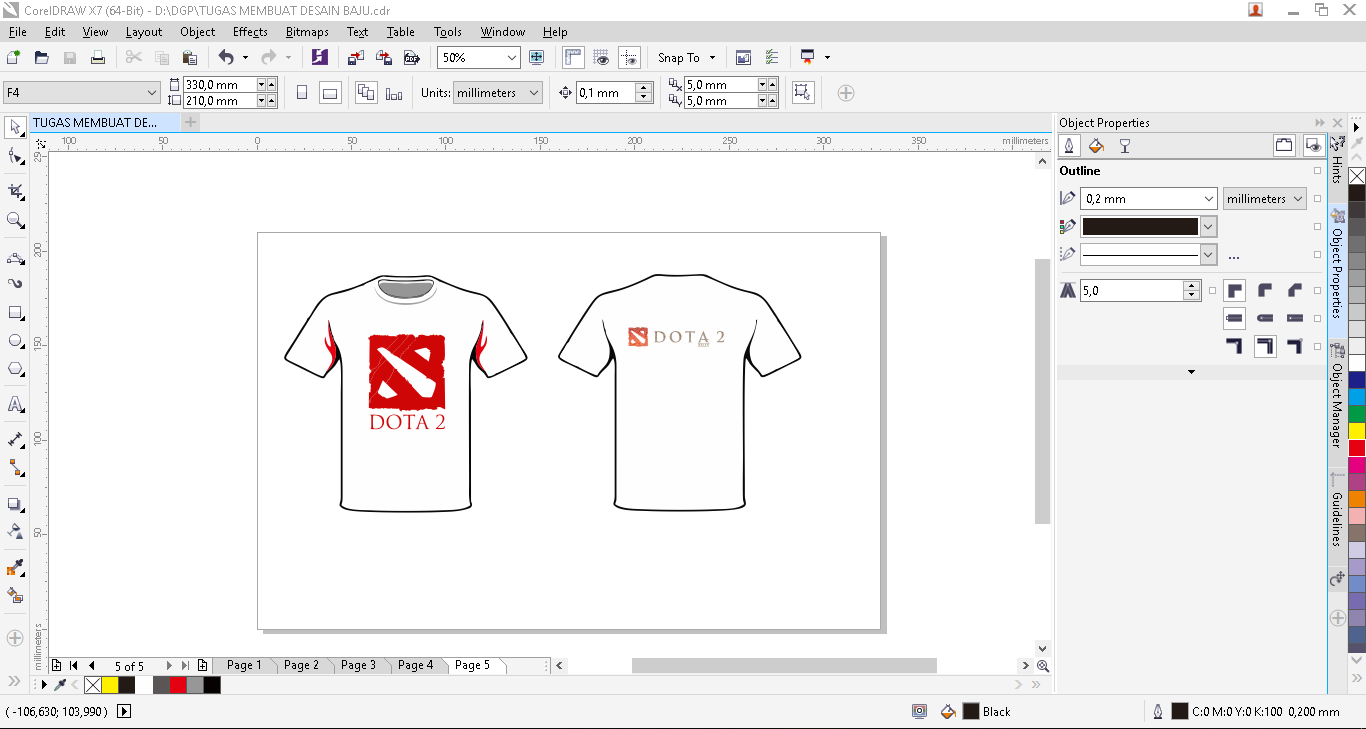Open the zoom level dropdown
Screen dimensions: 1366x729
tap(512, 57)
